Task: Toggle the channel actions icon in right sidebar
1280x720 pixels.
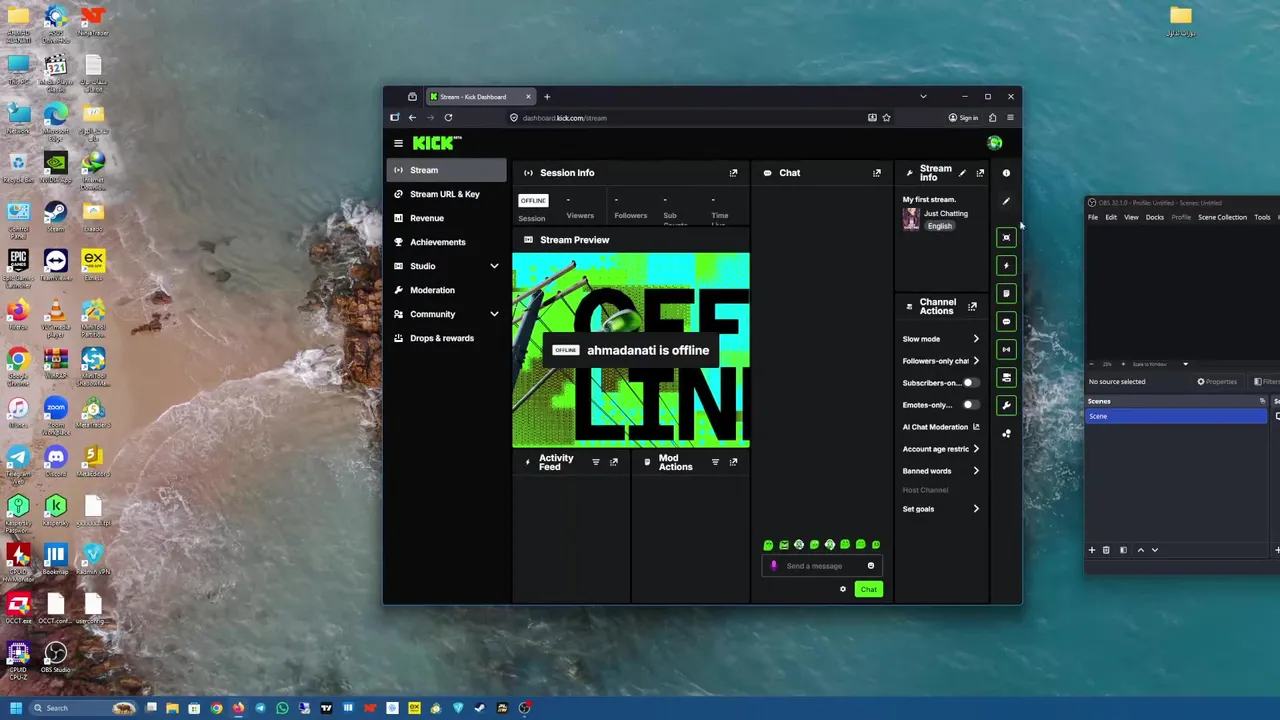Action: [1006, 377]
